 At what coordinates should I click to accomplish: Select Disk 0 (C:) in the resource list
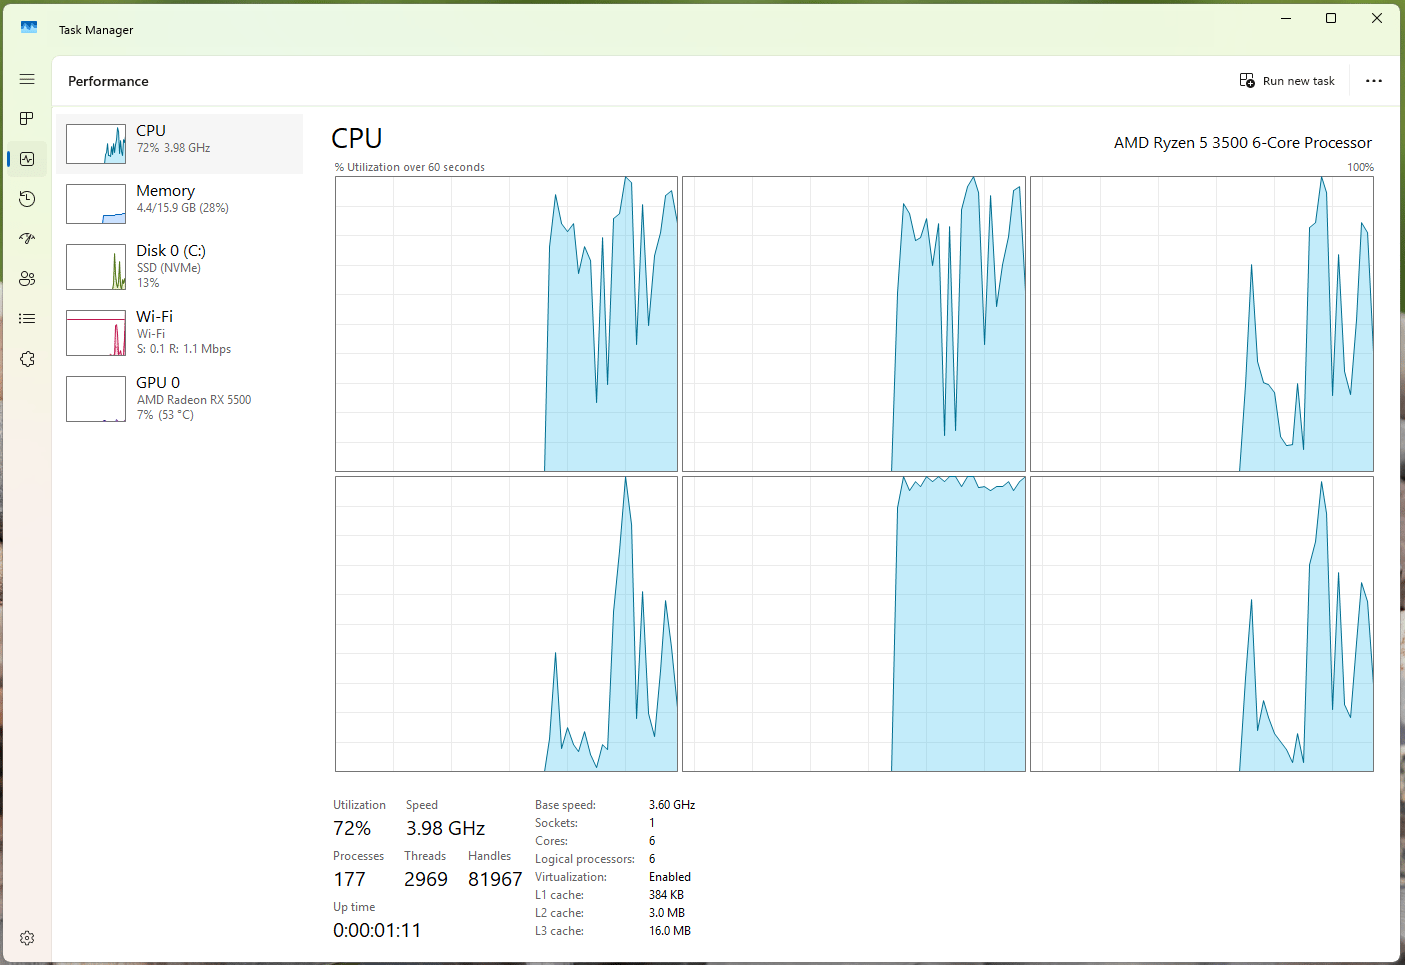click(180, 267)
